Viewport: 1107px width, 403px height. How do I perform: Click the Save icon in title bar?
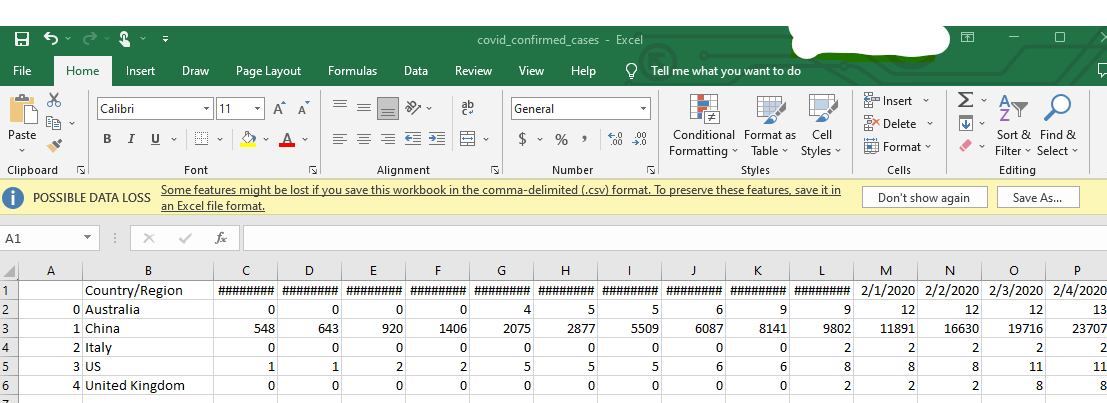[22, 39]
